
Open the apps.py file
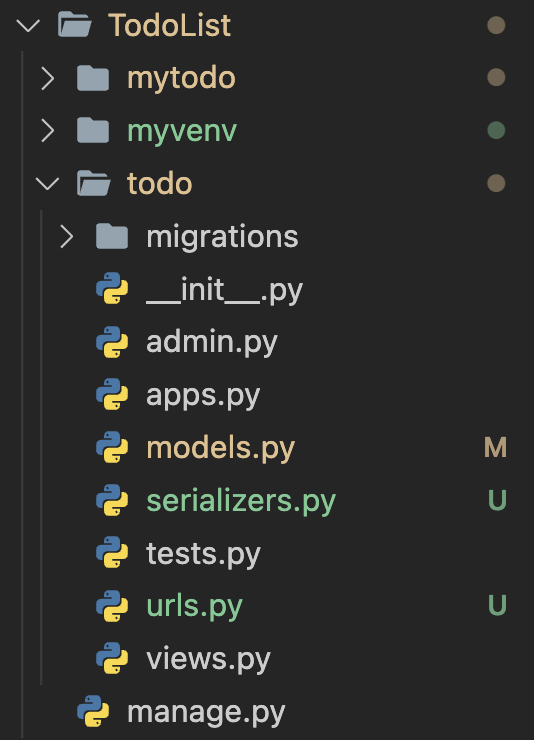pos(203,396)
